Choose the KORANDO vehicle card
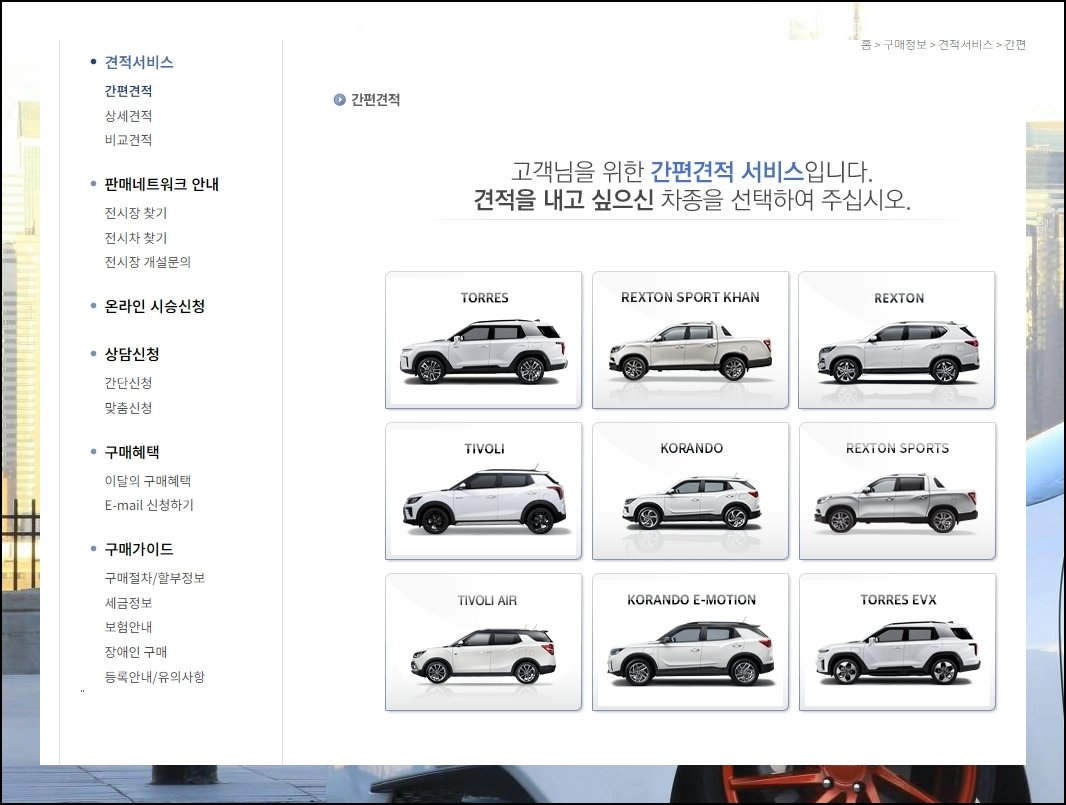 click(690, 491)
